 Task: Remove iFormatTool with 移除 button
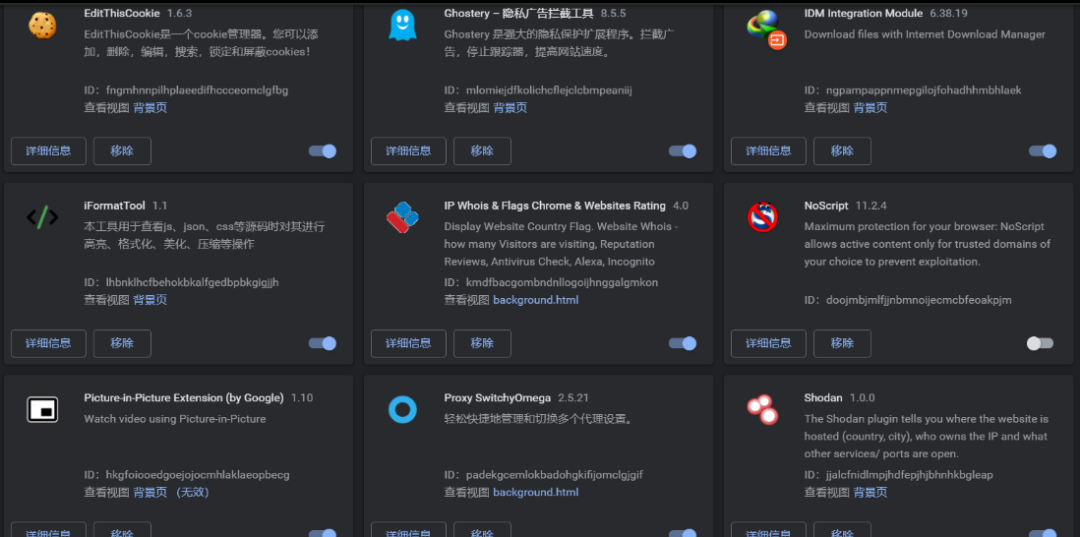122,343
